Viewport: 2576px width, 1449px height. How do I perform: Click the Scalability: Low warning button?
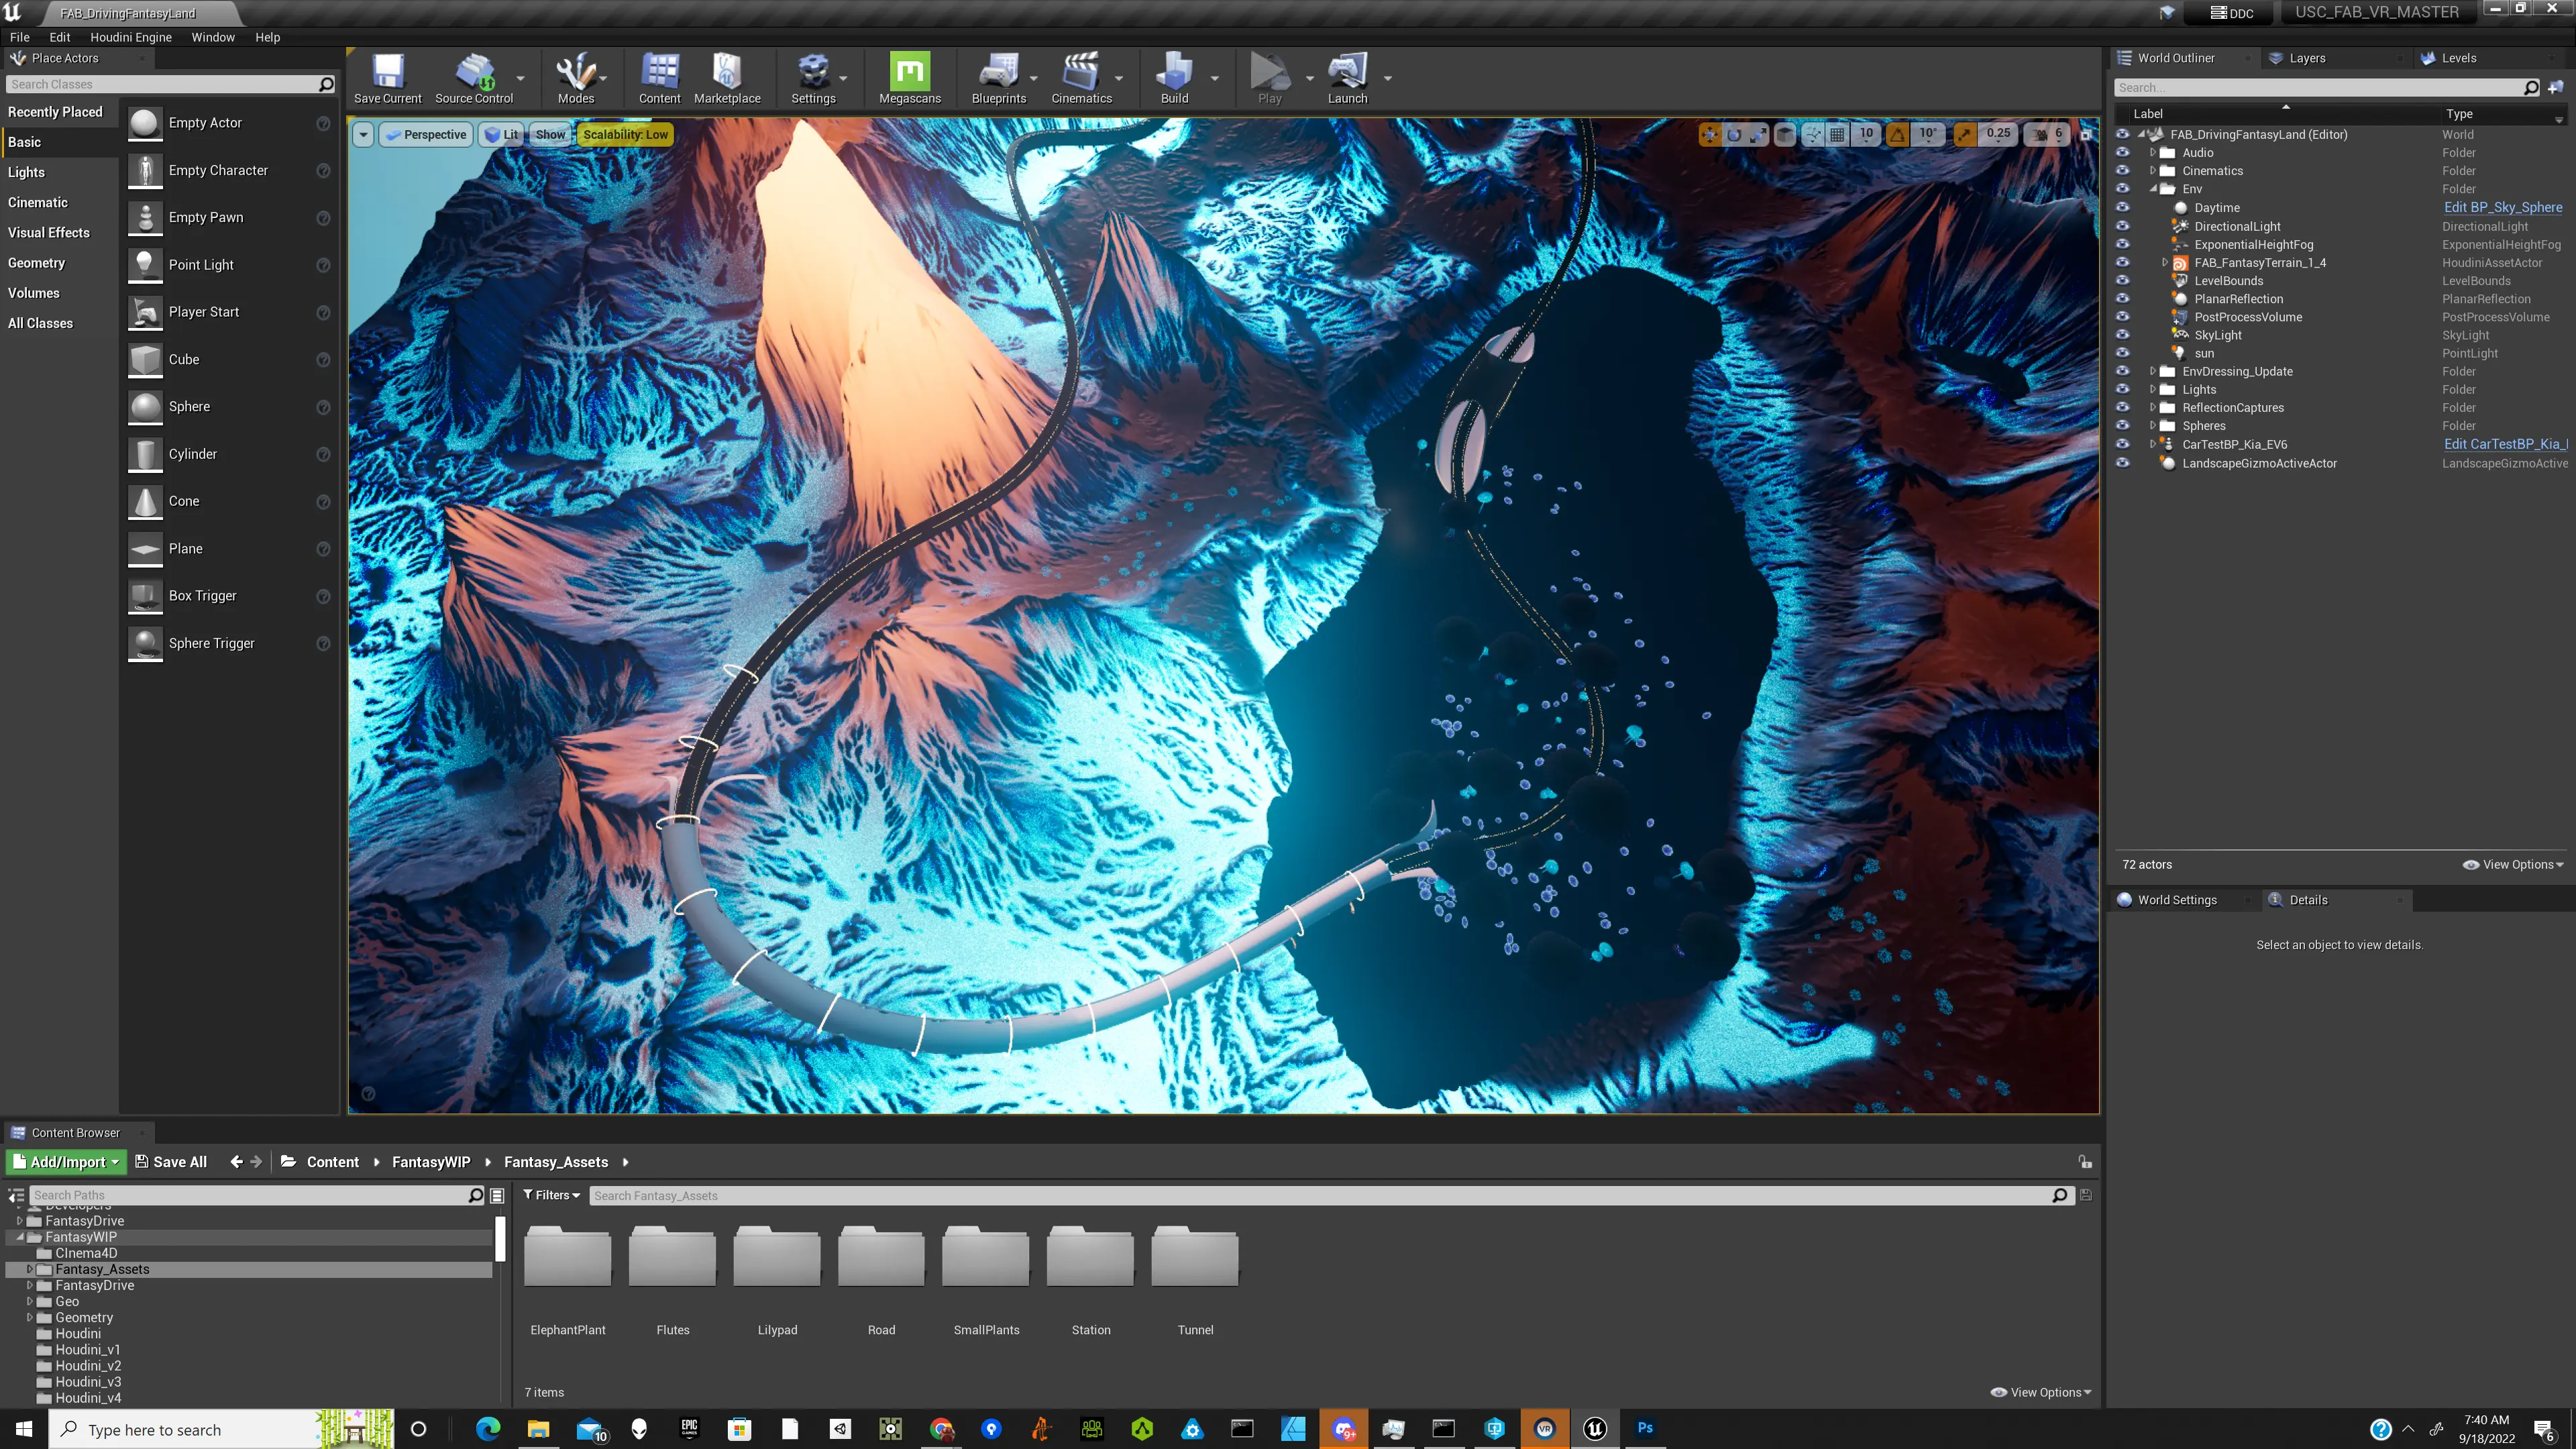coord(625,134)
